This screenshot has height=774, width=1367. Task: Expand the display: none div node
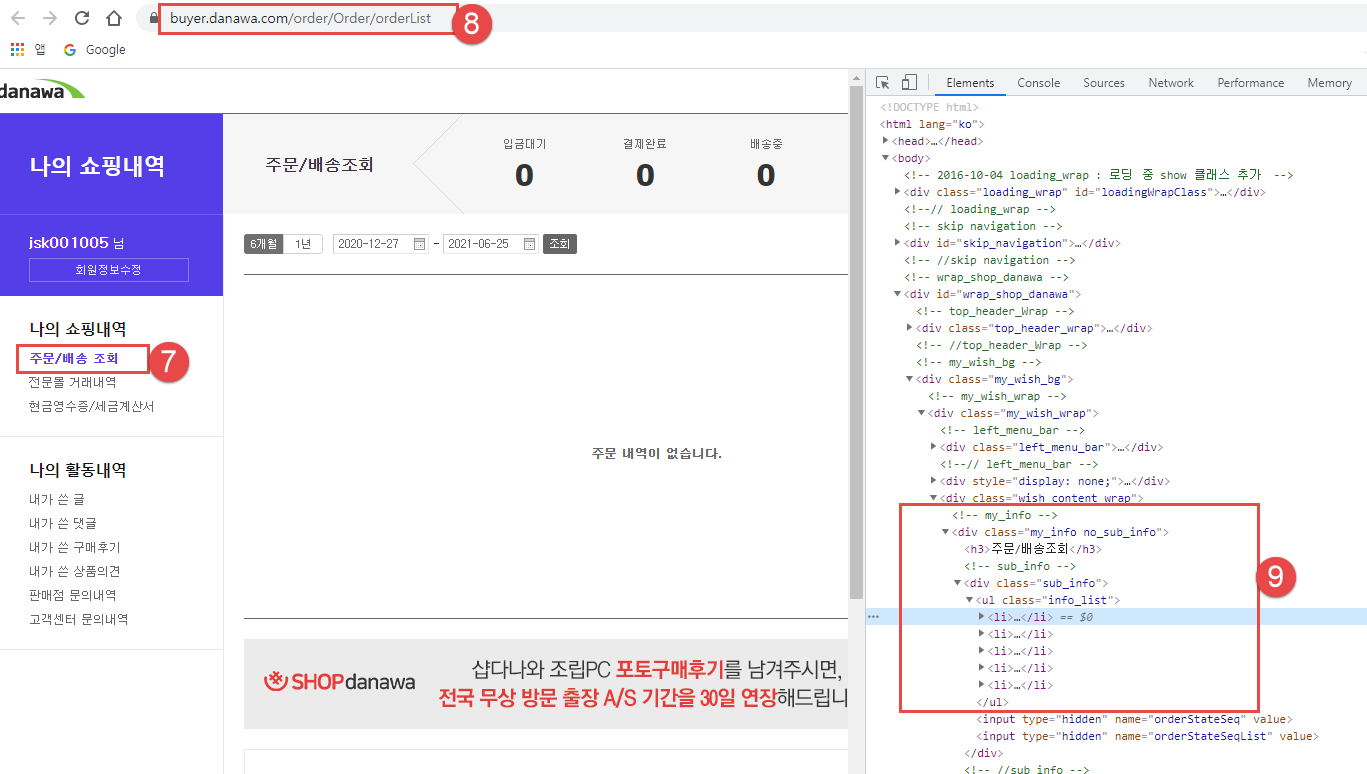click(x=934, y=481)
